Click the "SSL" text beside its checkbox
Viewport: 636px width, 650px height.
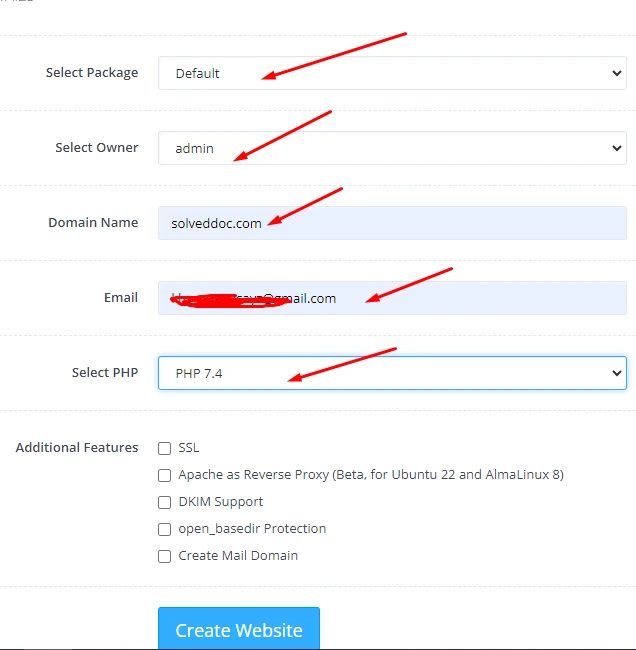click(189, 448)
